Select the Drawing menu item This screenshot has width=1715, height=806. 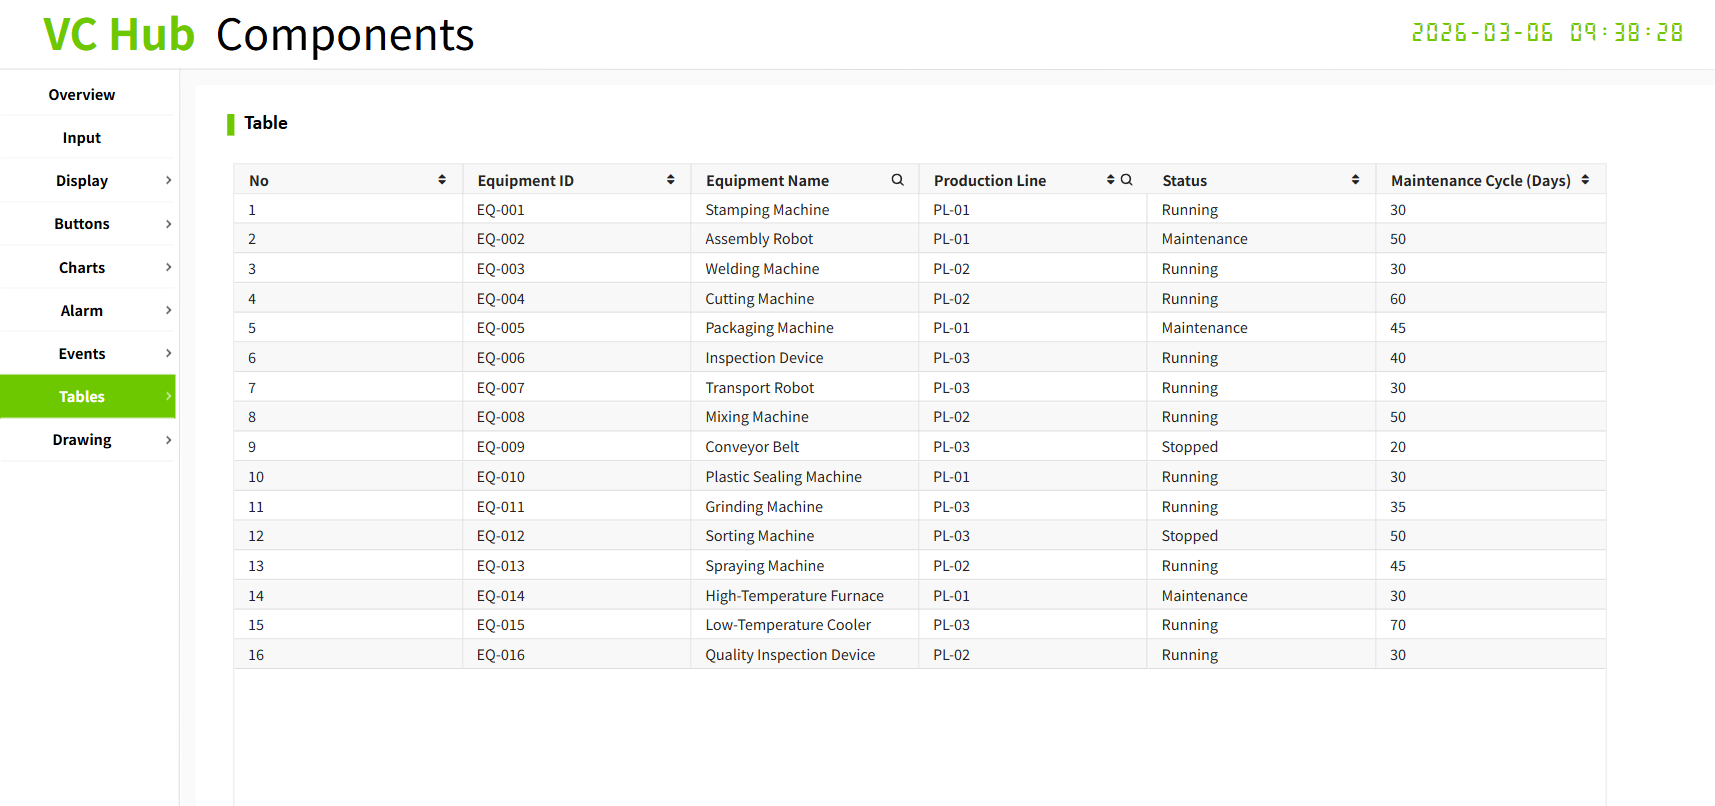click(x=82, y=440)
